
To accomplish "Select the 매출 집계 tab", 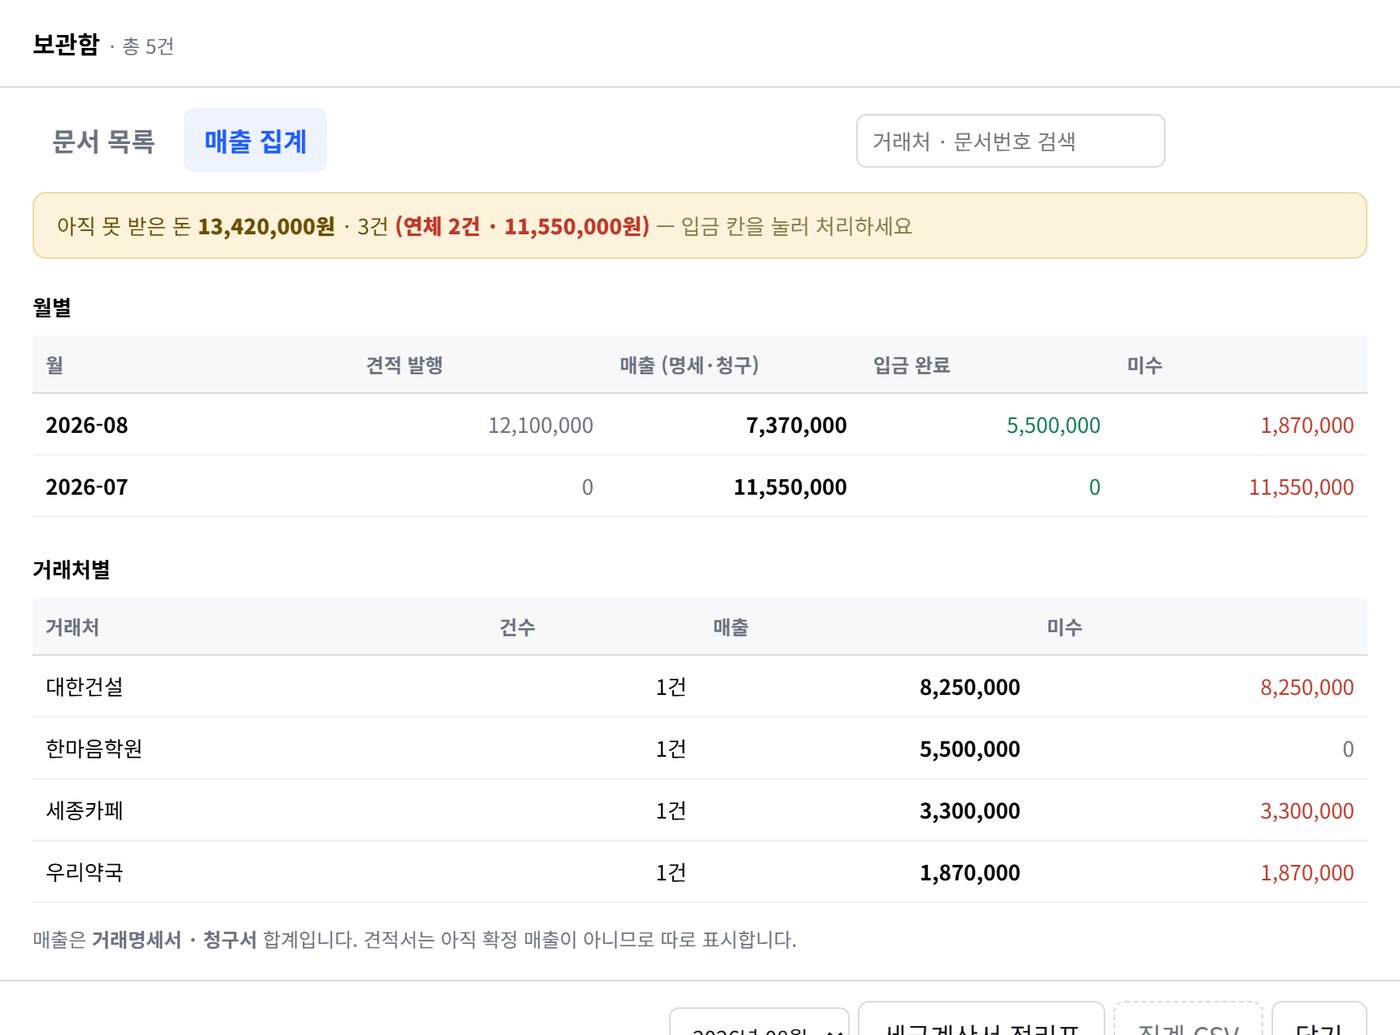I will coord(255,141).
